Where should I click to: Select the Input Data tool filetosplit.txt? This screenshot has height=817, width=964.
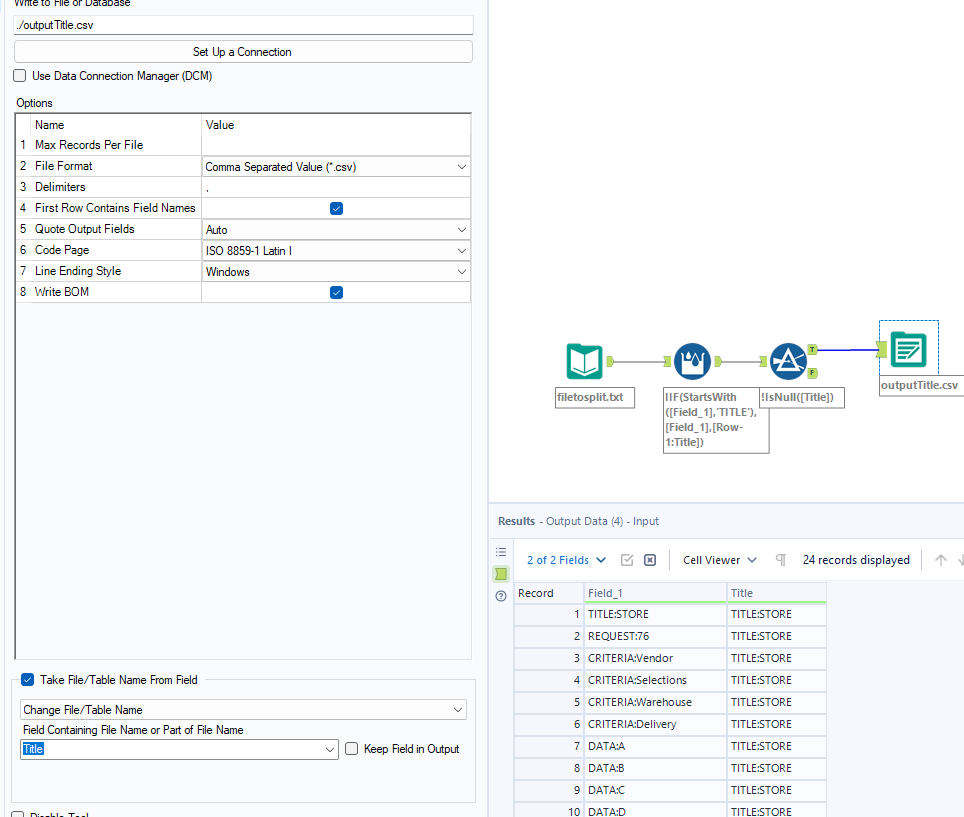pyautogui.click(x=585, y=362)
